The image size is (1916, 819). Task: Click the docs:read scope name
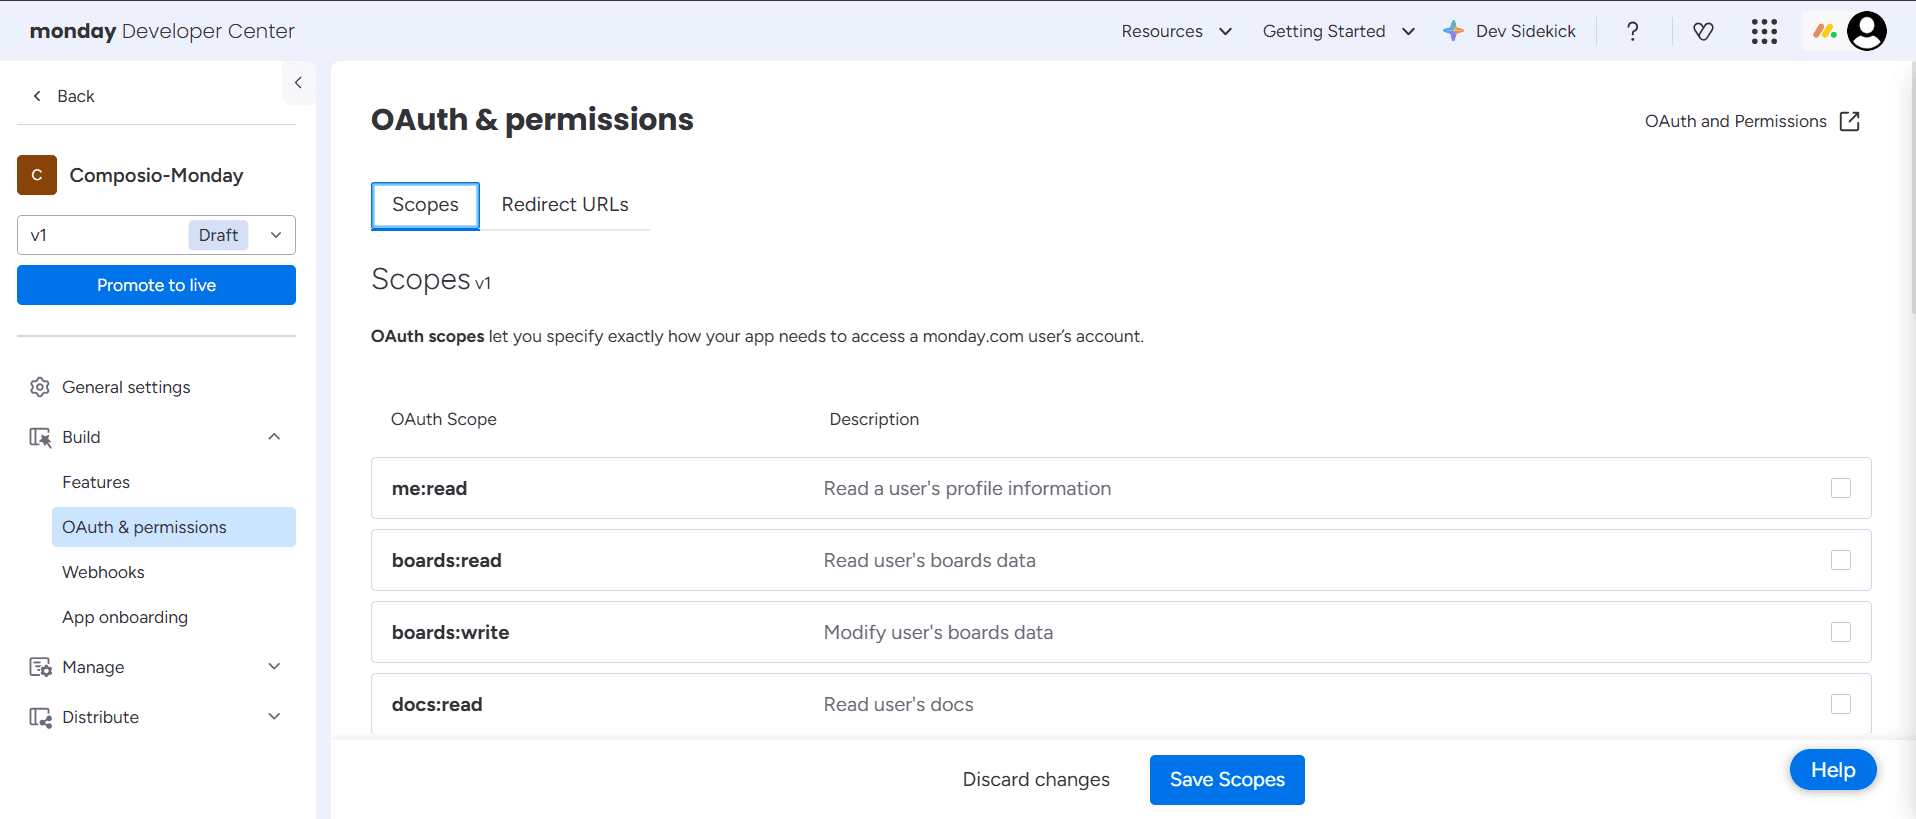coord(437,704)
